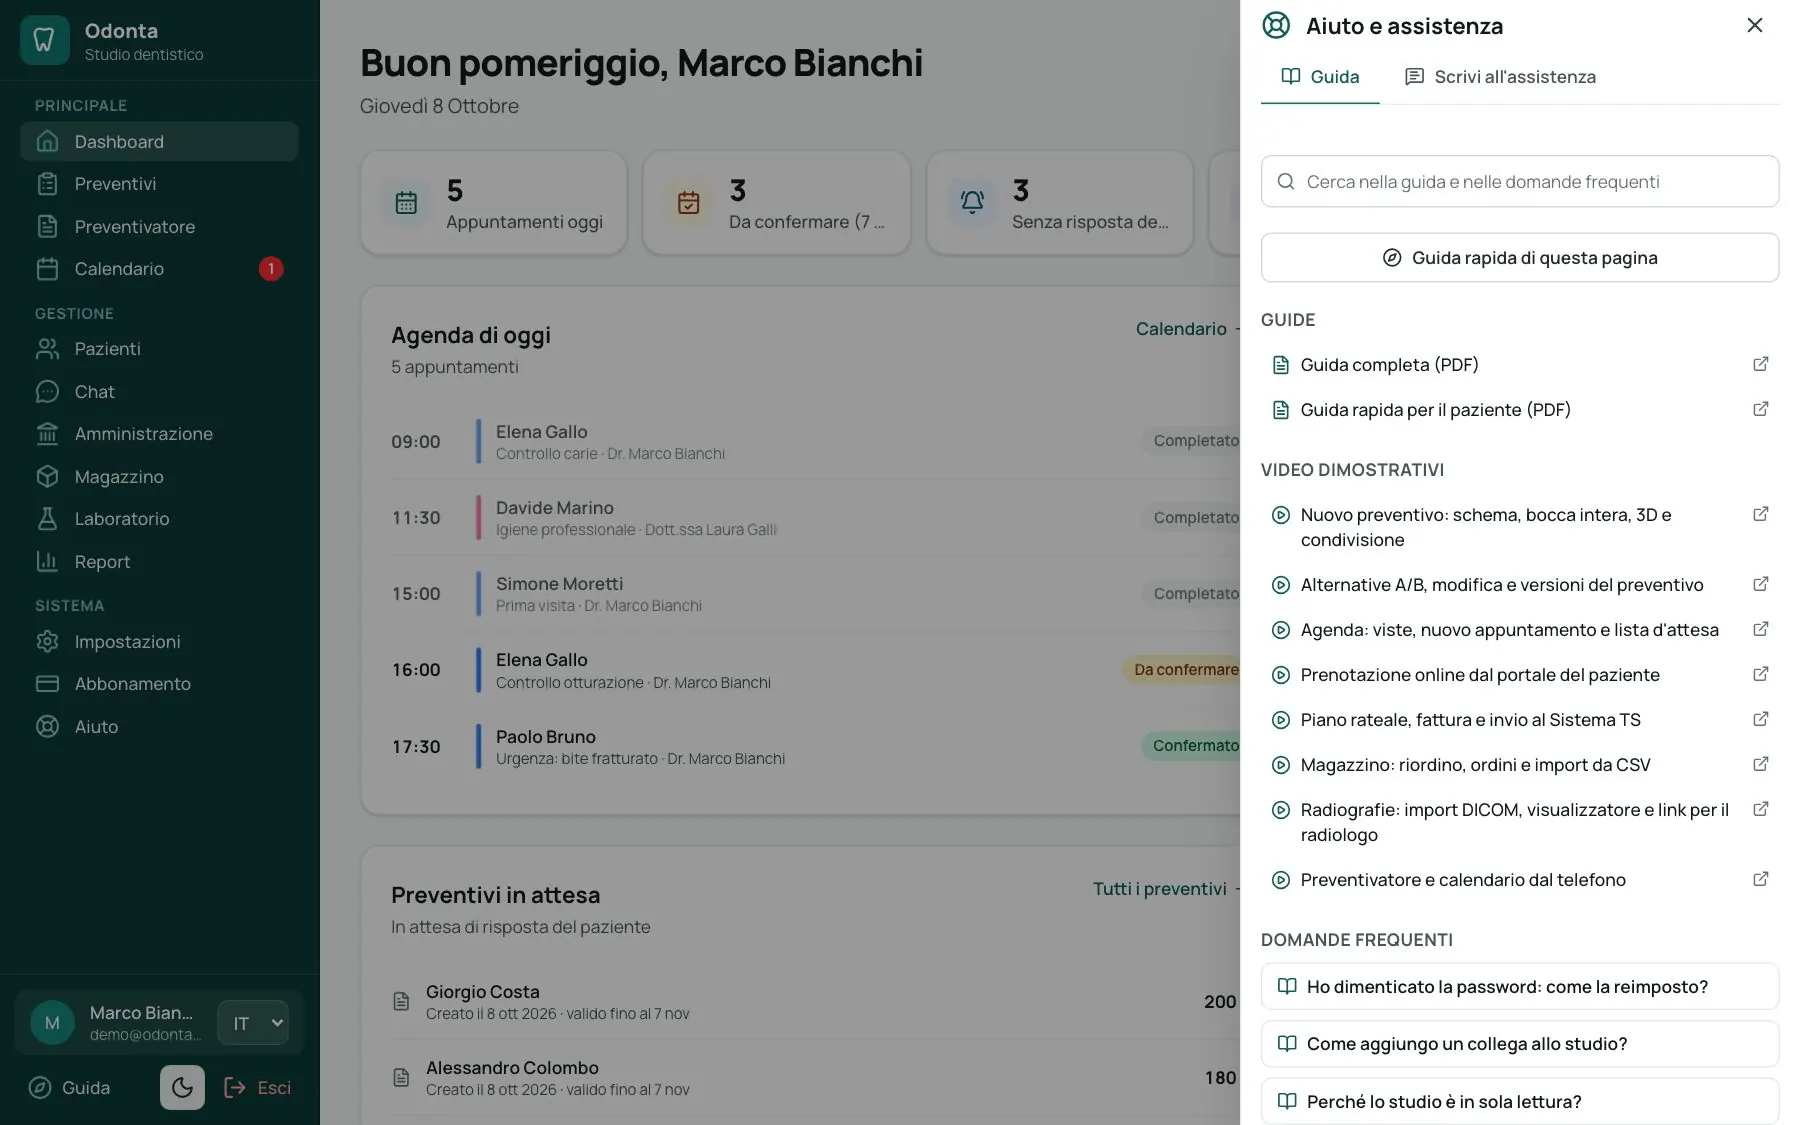Click the Chat bubble icon
The width and height of the screenshot is (1800, 1125).
[x=47, y=392]
